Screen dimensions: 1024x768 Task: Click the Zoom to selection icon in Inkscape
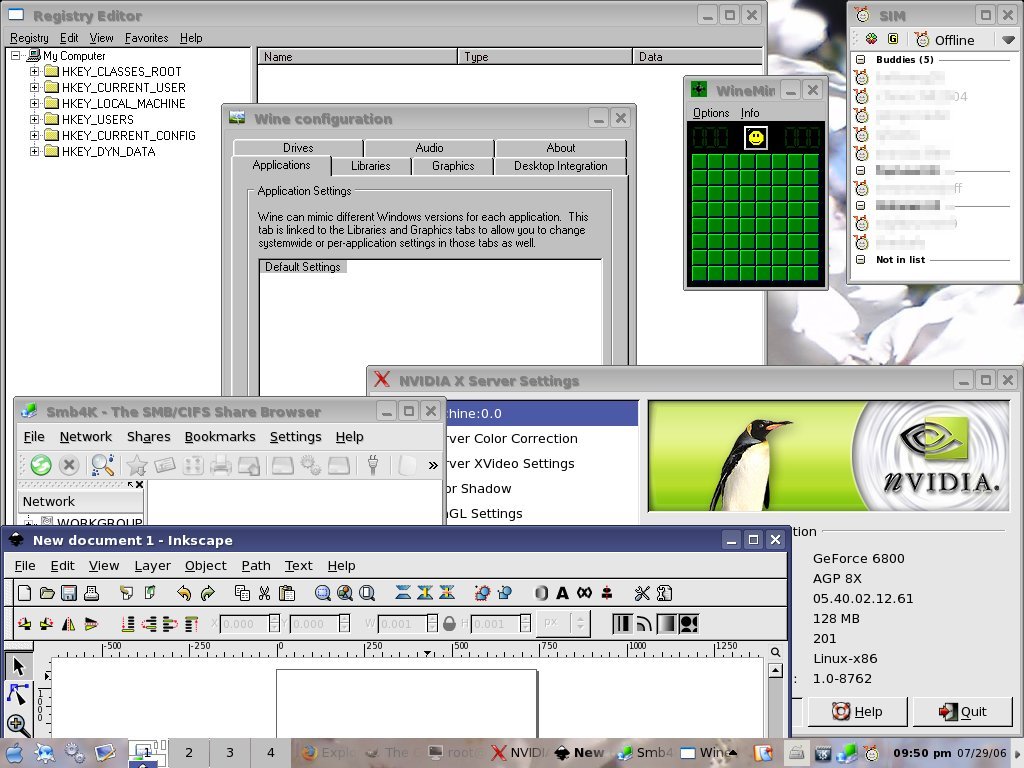[323, 593]
